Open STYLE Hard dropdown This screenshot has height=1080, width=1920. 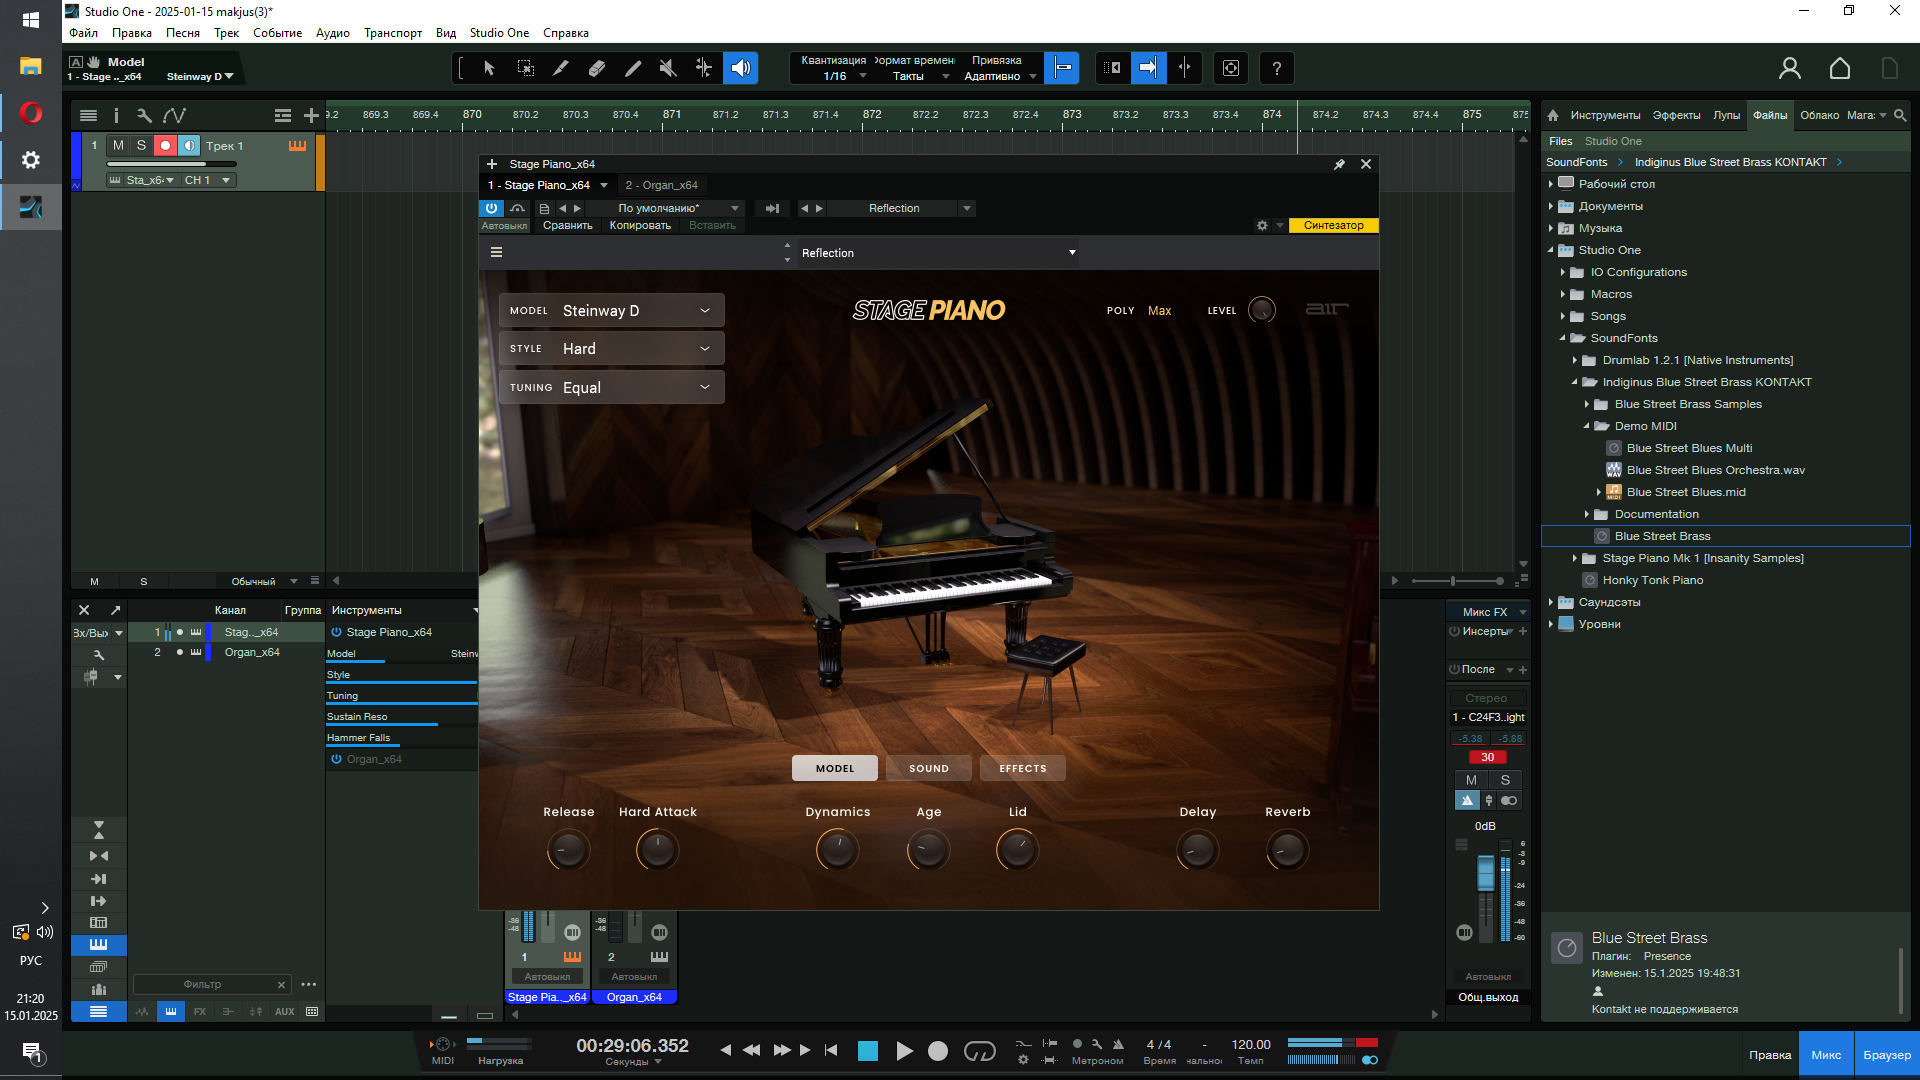click(612, 349)
